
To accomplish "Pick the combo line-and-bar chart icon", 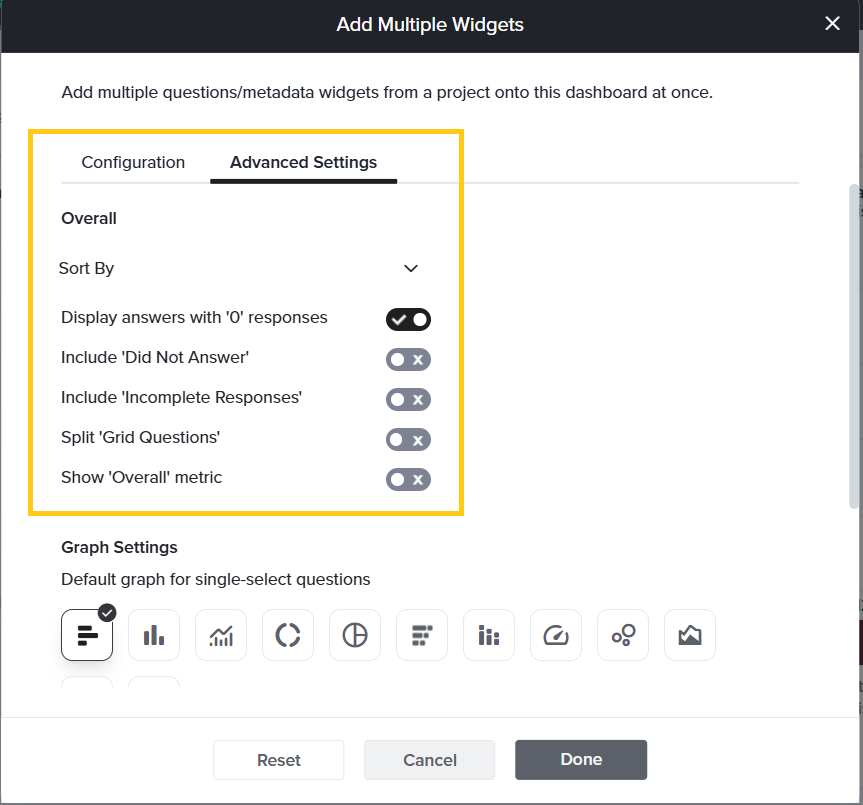I will click(x=221, y=635).
